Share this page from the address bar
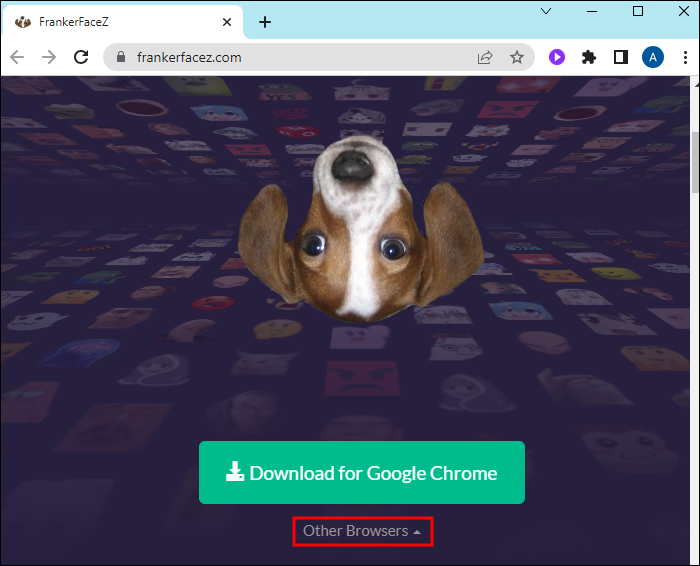Screen dimensions: 700x566 [485, 57]
